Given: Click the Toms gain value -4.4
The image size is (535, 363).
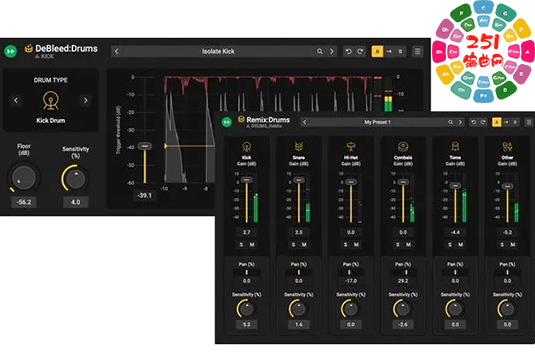Looking at the screenshot, I should click(x=455, y=232).
